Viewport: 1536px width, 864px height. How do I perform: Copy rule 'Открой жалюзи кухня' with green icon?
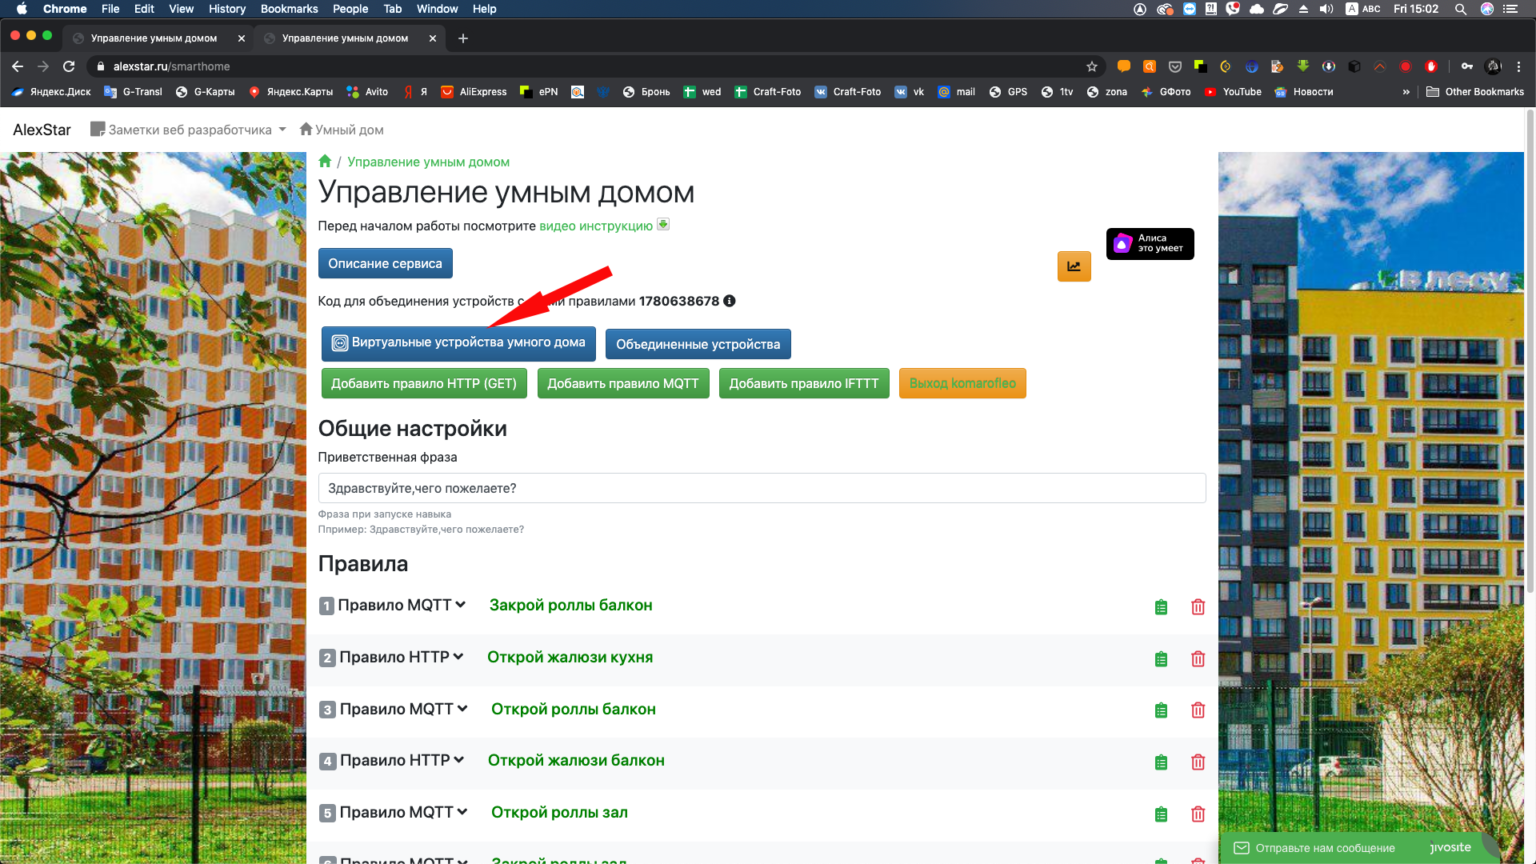(1161, 659)
